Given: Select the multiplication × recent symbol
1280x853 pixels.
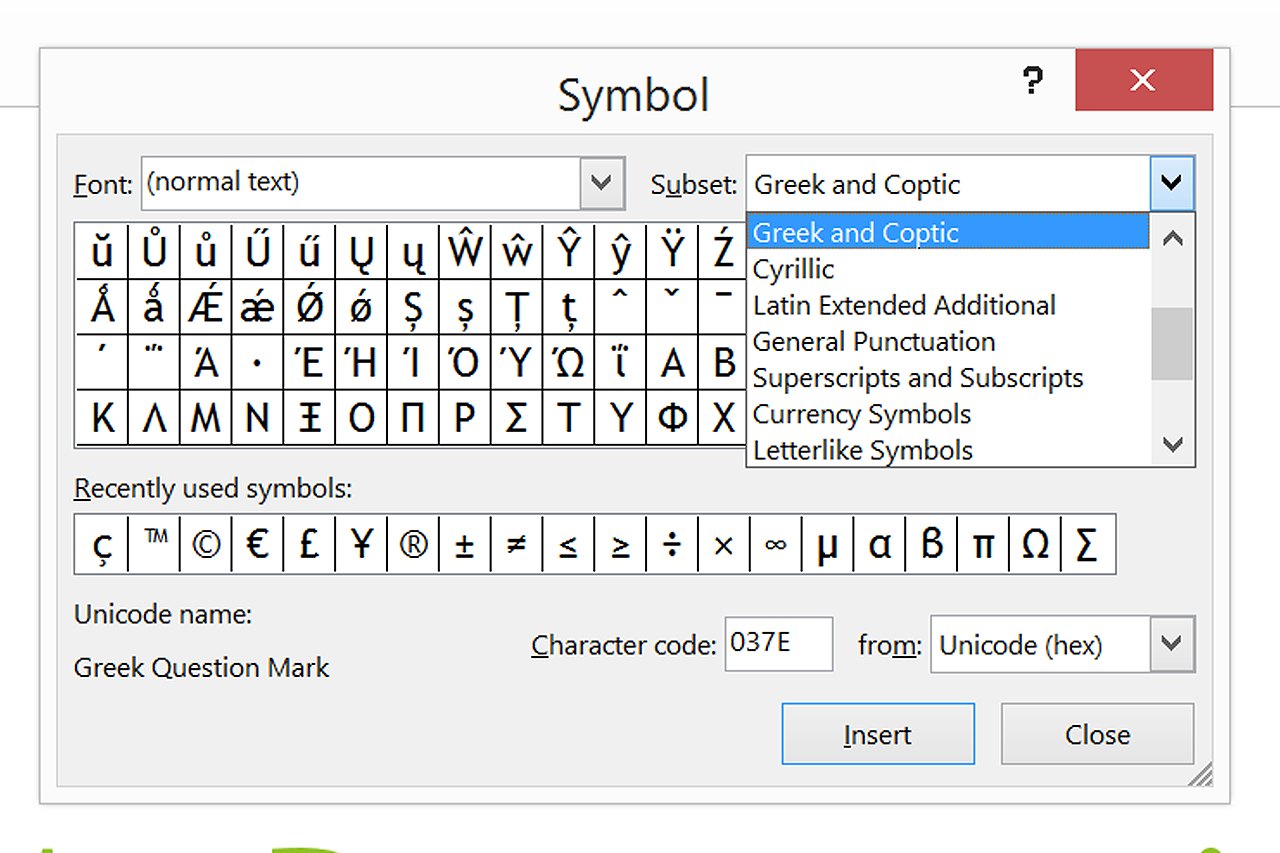Looking at the screenshot, I should (724, 544).
